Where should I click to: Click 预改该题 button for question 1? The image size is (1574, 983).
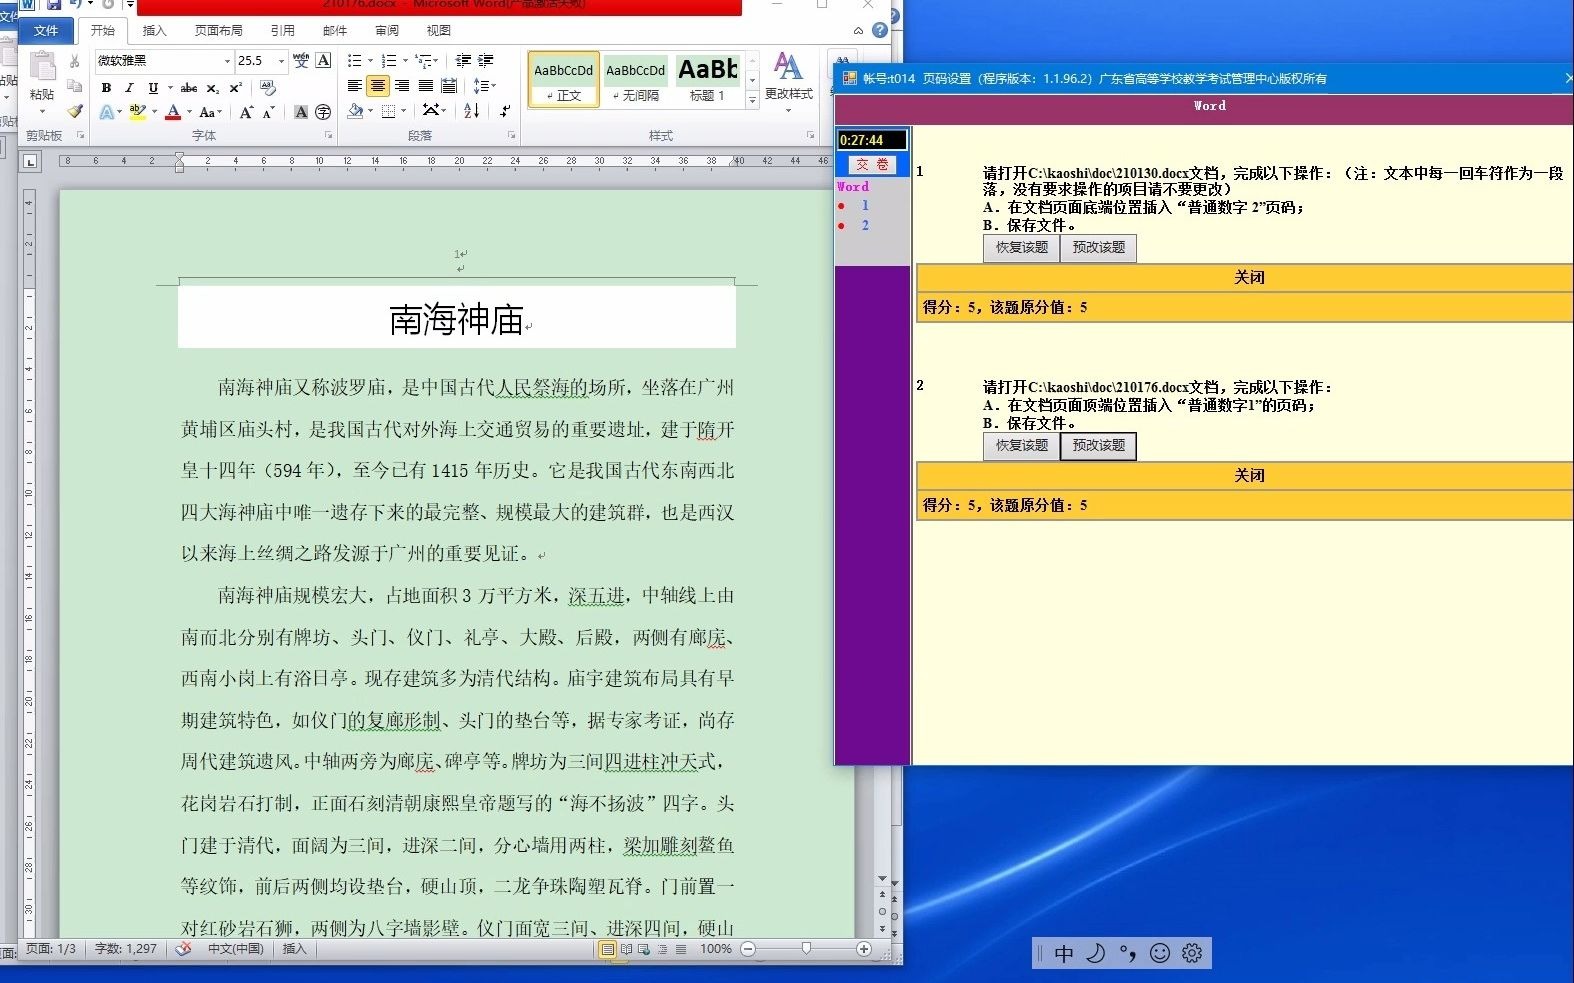point(1098,247)
